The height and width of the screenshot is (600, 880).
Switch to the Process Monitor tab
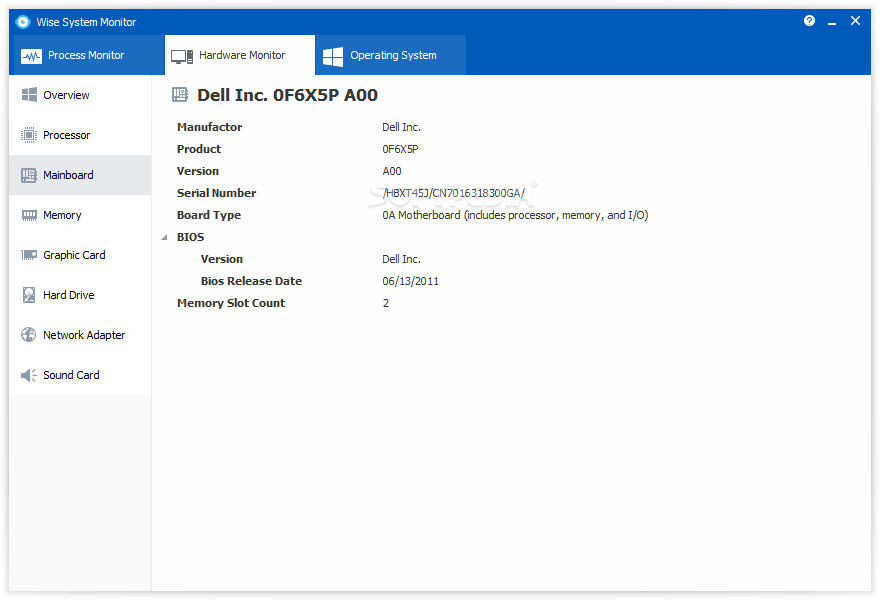[87, 55]
